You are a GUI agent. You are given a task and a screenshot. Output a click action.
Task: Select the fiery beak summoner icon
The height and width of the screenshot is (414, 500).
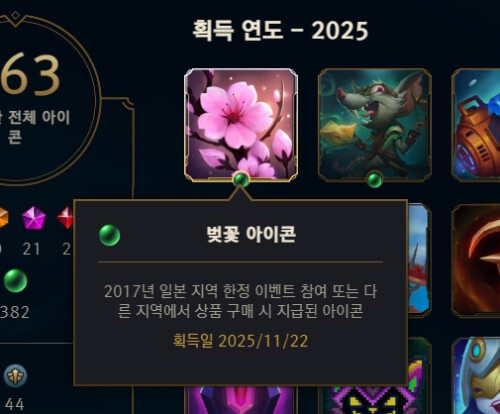pos(476,261)
